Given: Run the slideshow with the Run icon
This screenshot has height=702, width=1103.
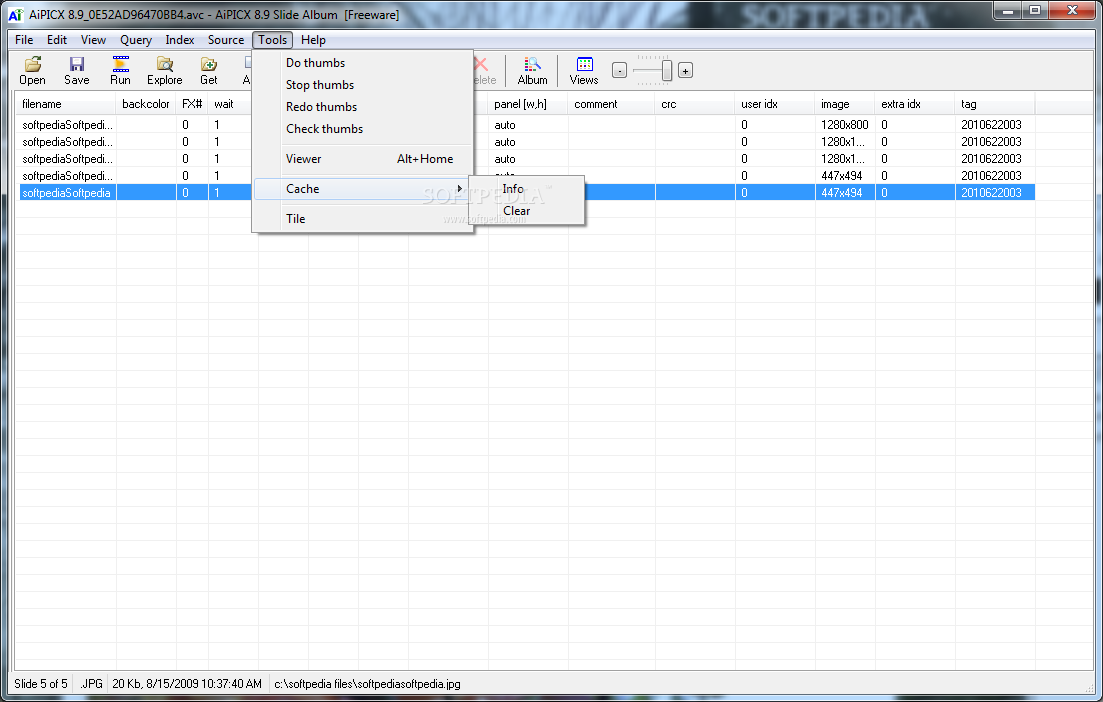Looking at the screenshot, I should [x=120, y=70].
